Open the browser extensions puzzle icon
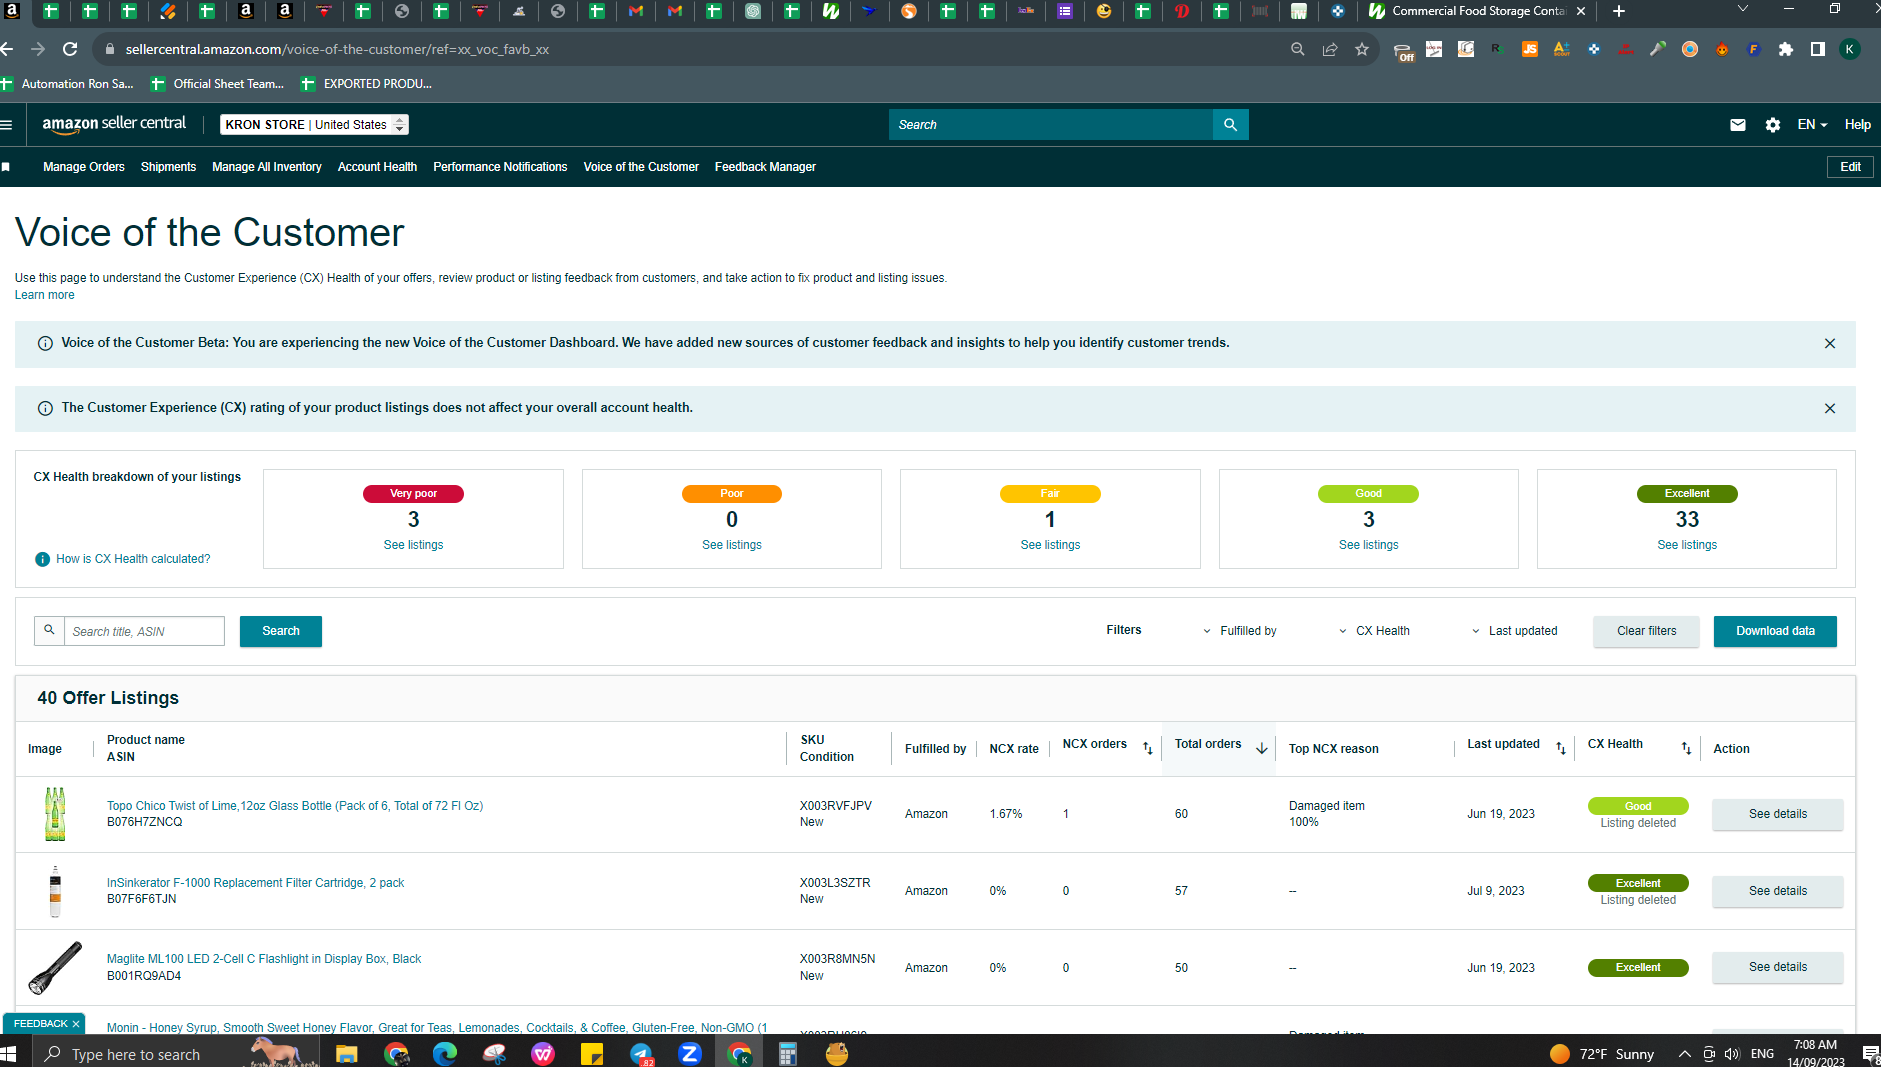The width and height of the screenshot is (1881, 1067). (1786, 49)
